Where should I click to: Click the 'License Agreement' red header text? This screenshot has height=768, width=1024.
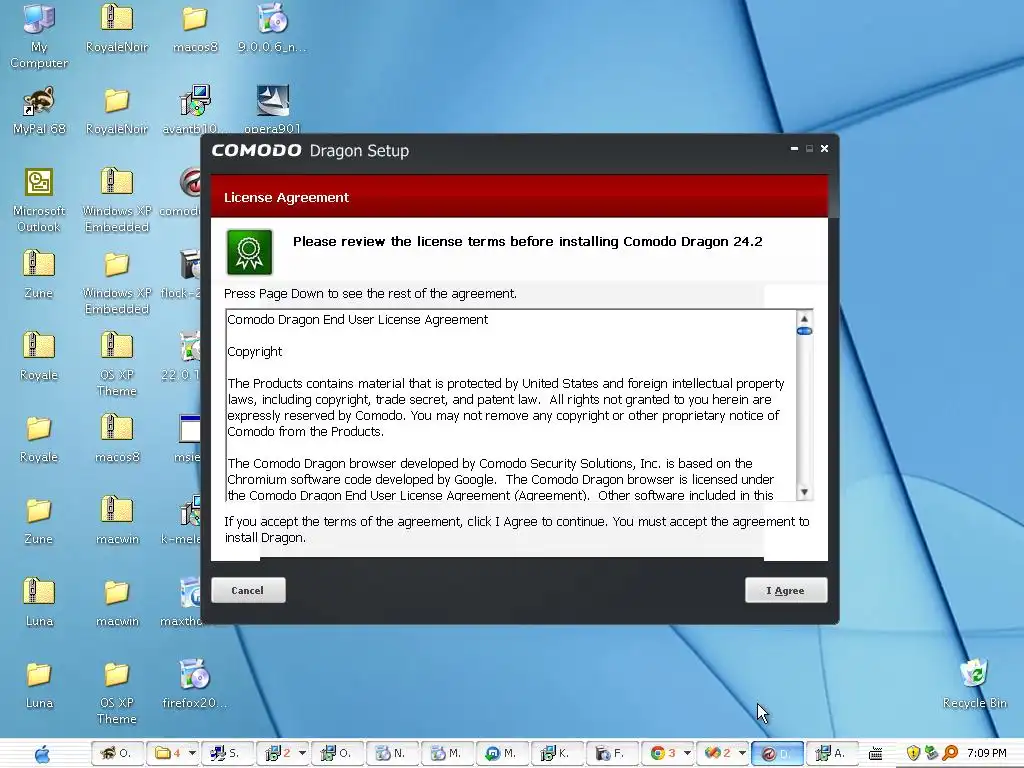click(x=286, y=197)
